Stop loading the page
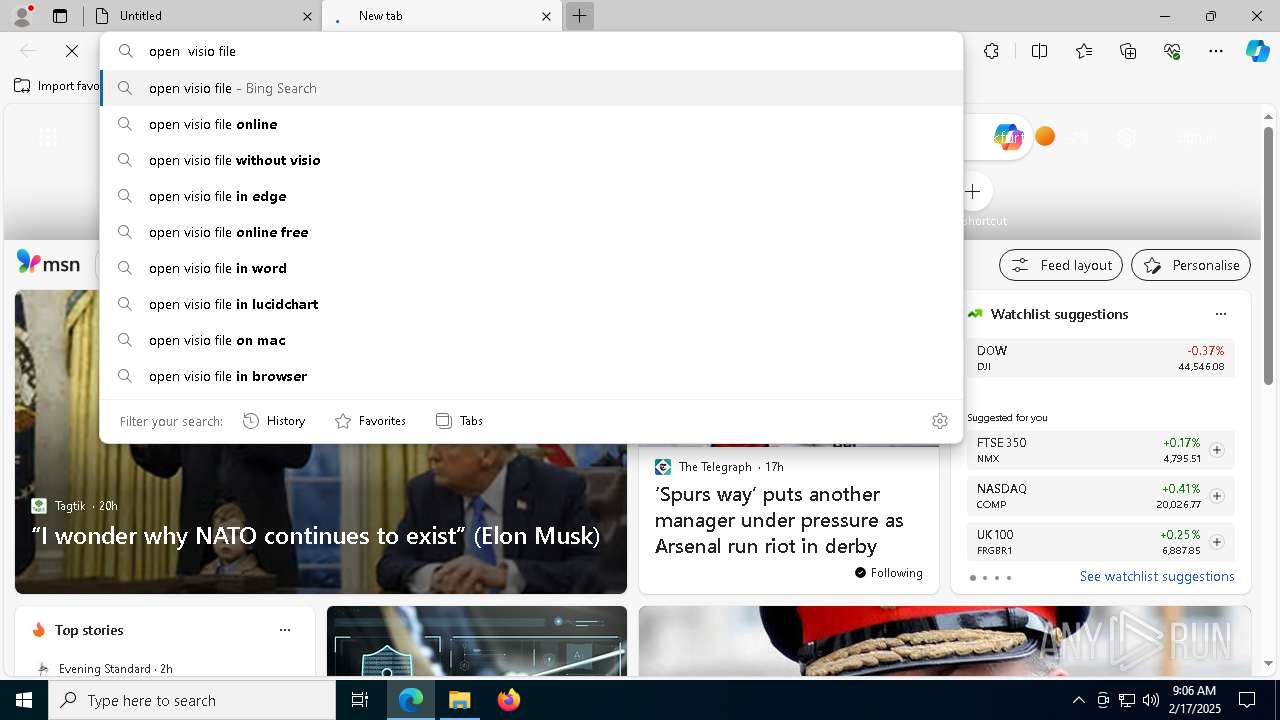Viewport: 1280px width, 720px height. click(72, 51)
